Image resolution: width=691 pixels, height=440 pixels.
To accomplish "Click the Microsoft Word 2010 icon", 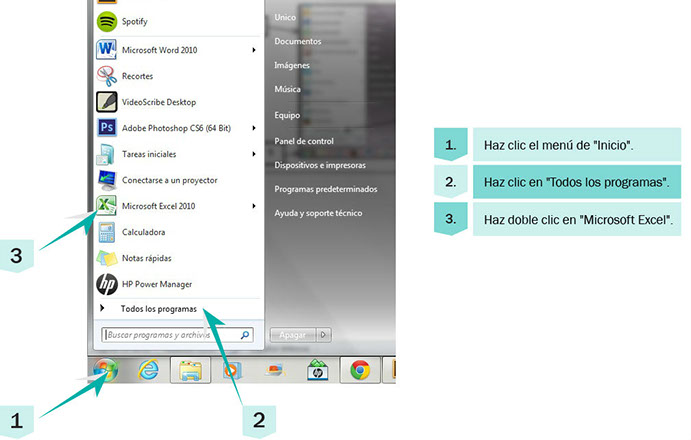I will click(x=107, y=50).
